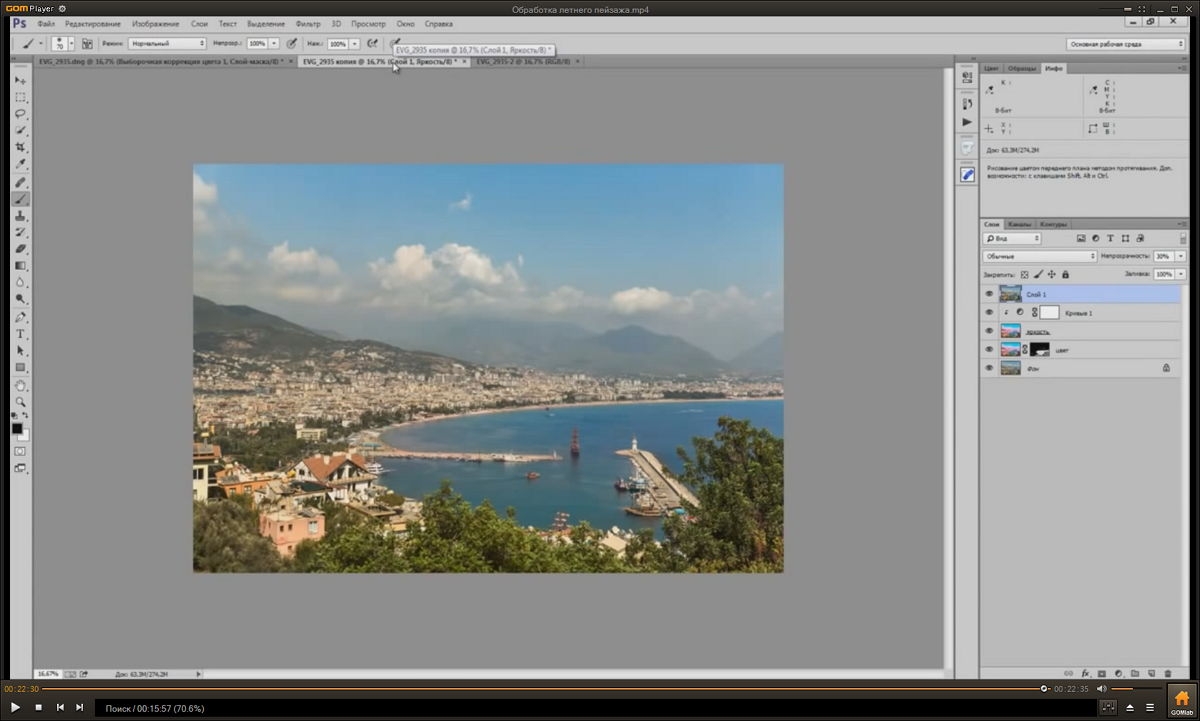Hide the Фон background layer
The image size is (1200, 721).
pyautogui.click(x=989, y=368)
